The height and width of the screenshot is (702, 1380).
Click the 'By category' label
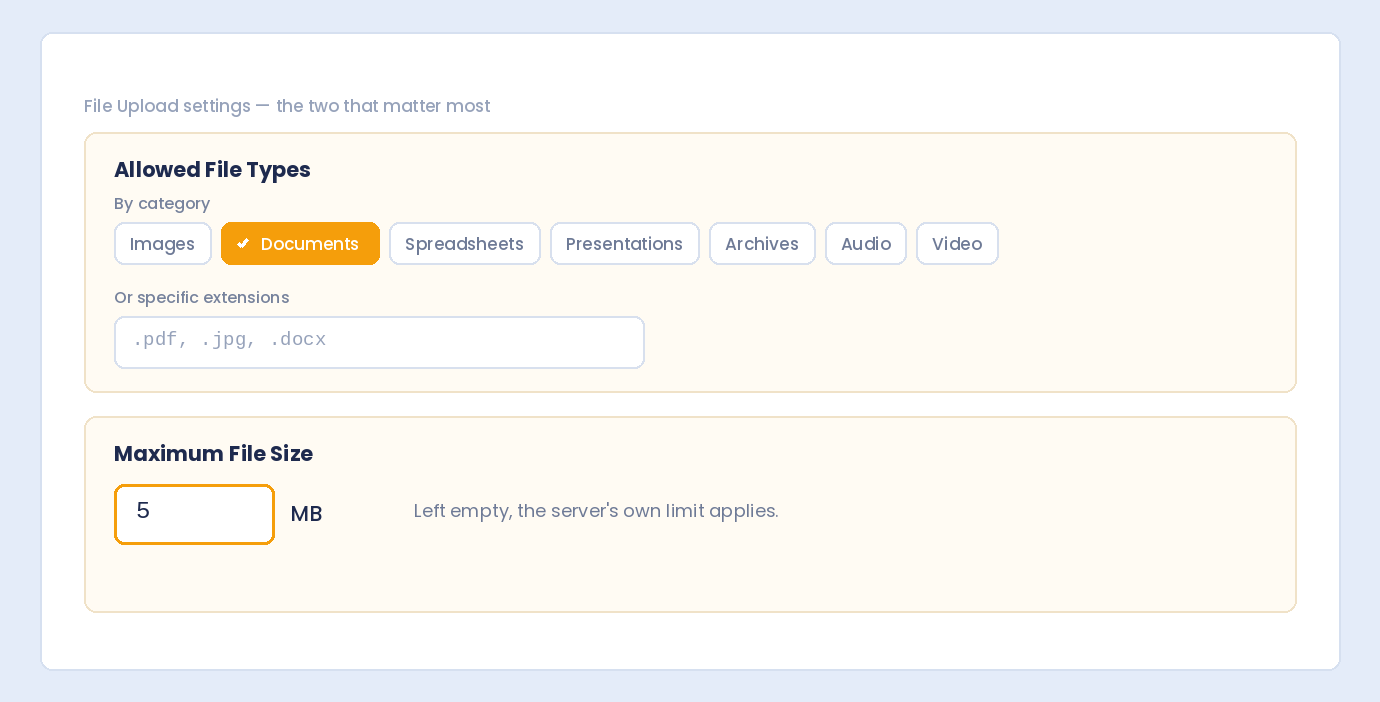point(162,204)
